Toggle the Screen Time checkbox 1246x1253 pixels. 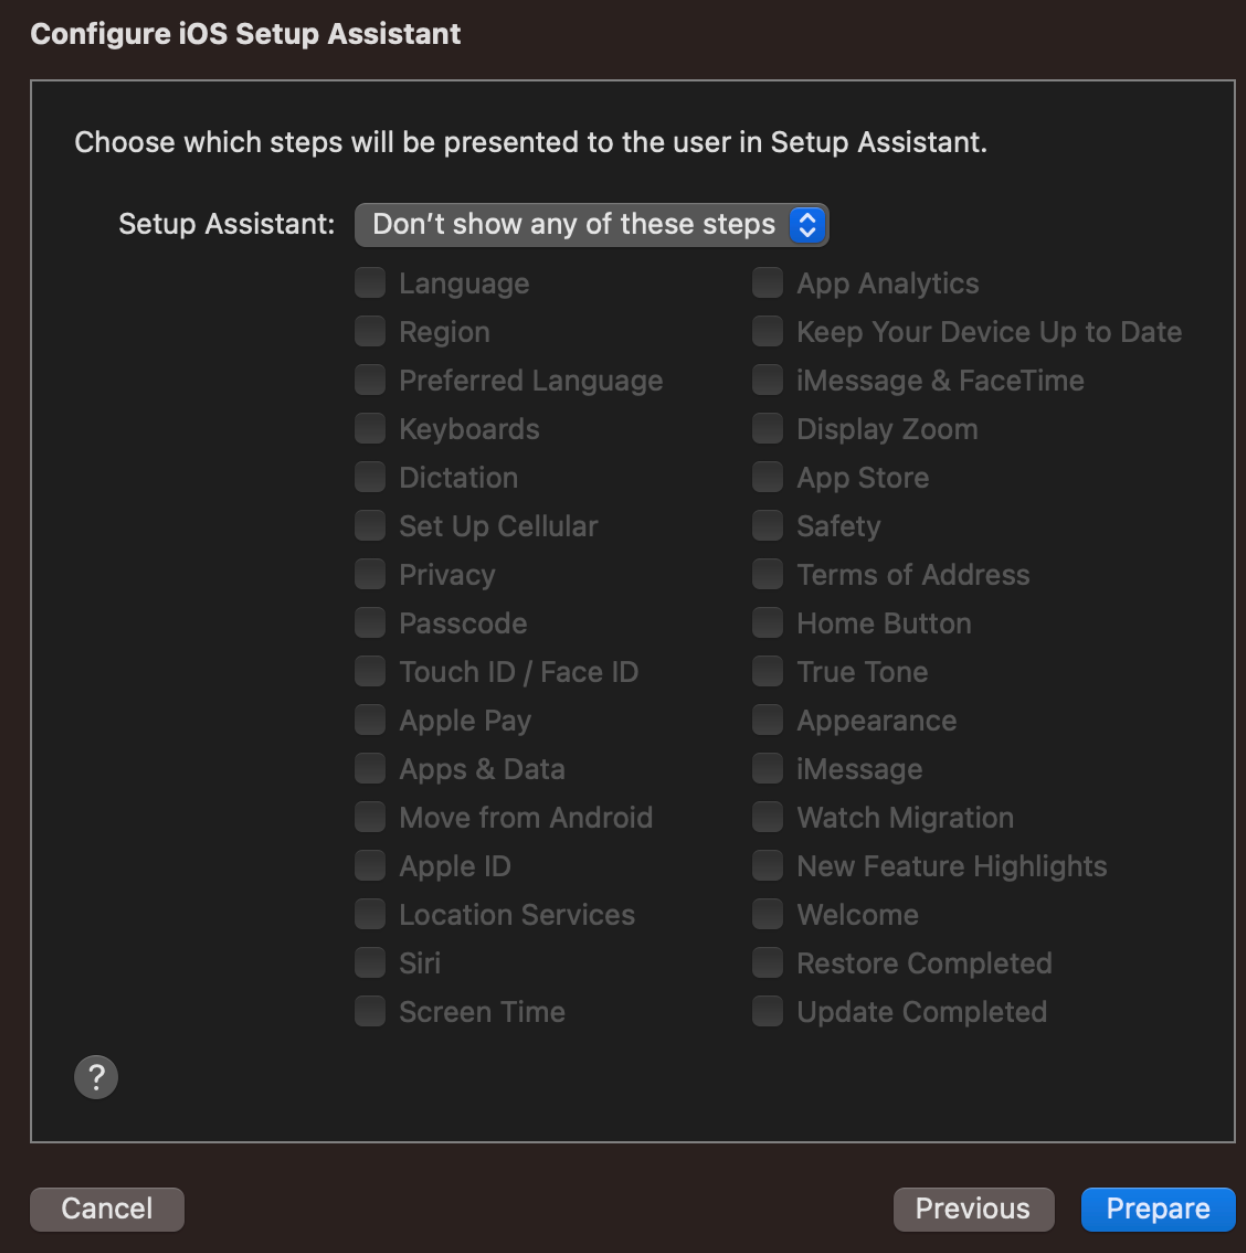[x=369, y=1011]
